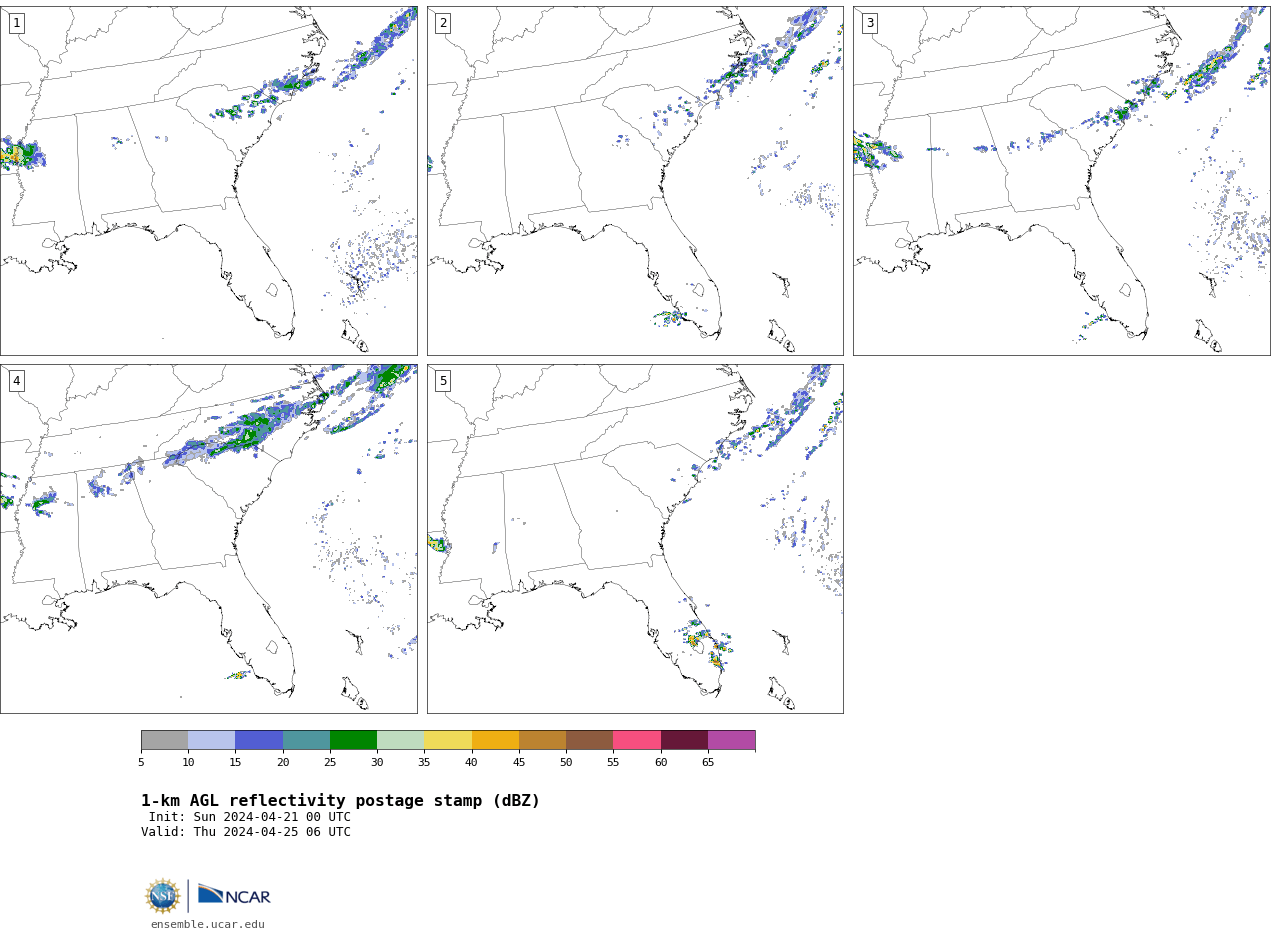Click the colorbar tick label 40
This screenshot has height=936, width=1280.
[472, 763]
